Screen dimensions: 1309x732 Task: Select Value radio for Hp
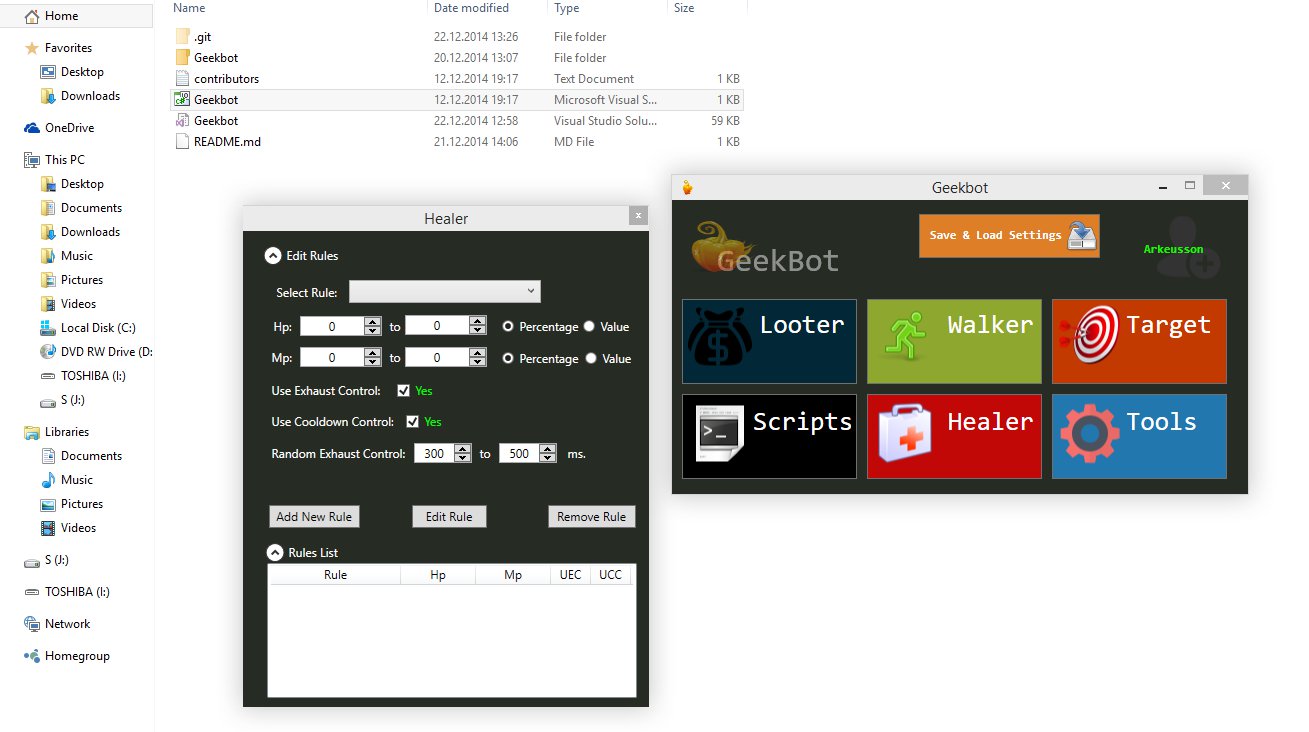click(589, 326)
